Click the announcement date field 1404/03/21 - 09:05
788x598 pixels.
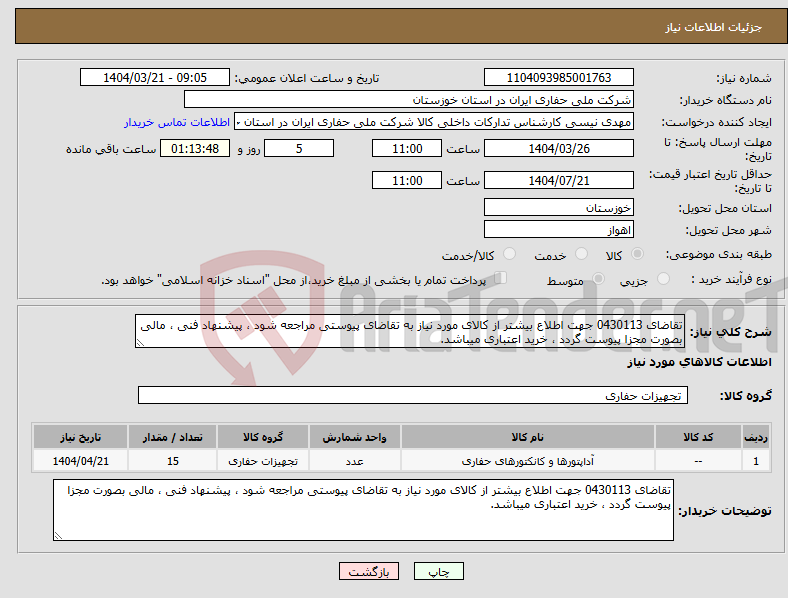(x=155, y=77)
